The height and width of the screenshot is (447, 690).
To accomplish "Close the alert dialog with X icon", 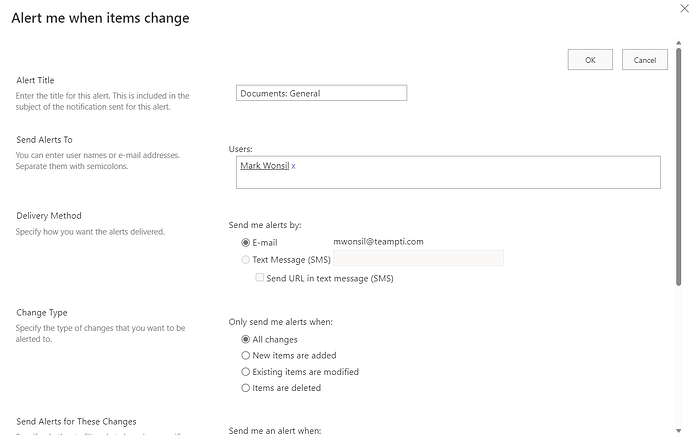I will point(684,8).
